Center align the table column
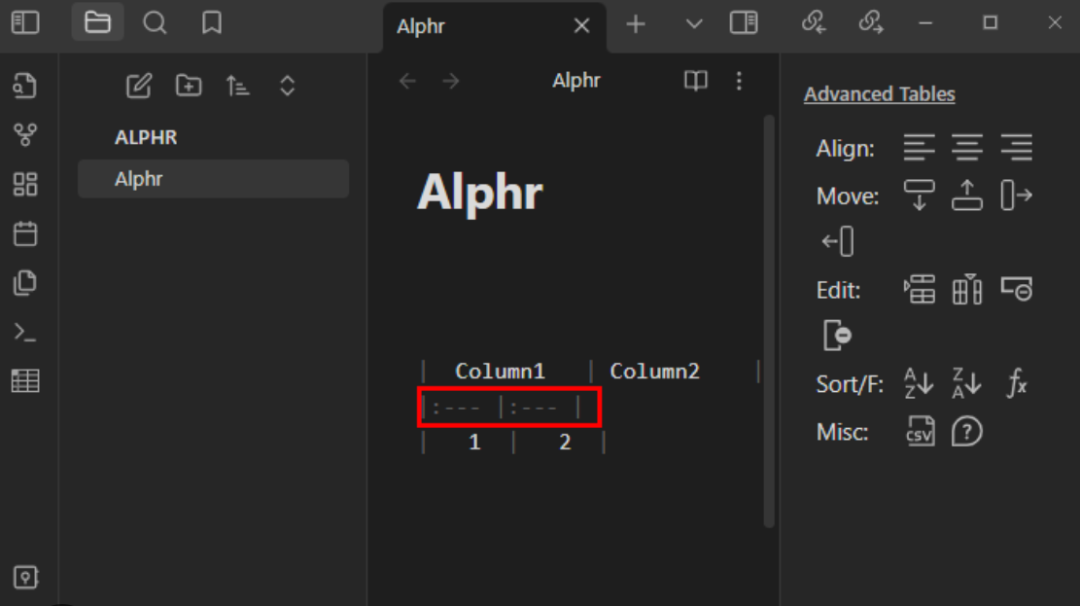 pos(968,147)
